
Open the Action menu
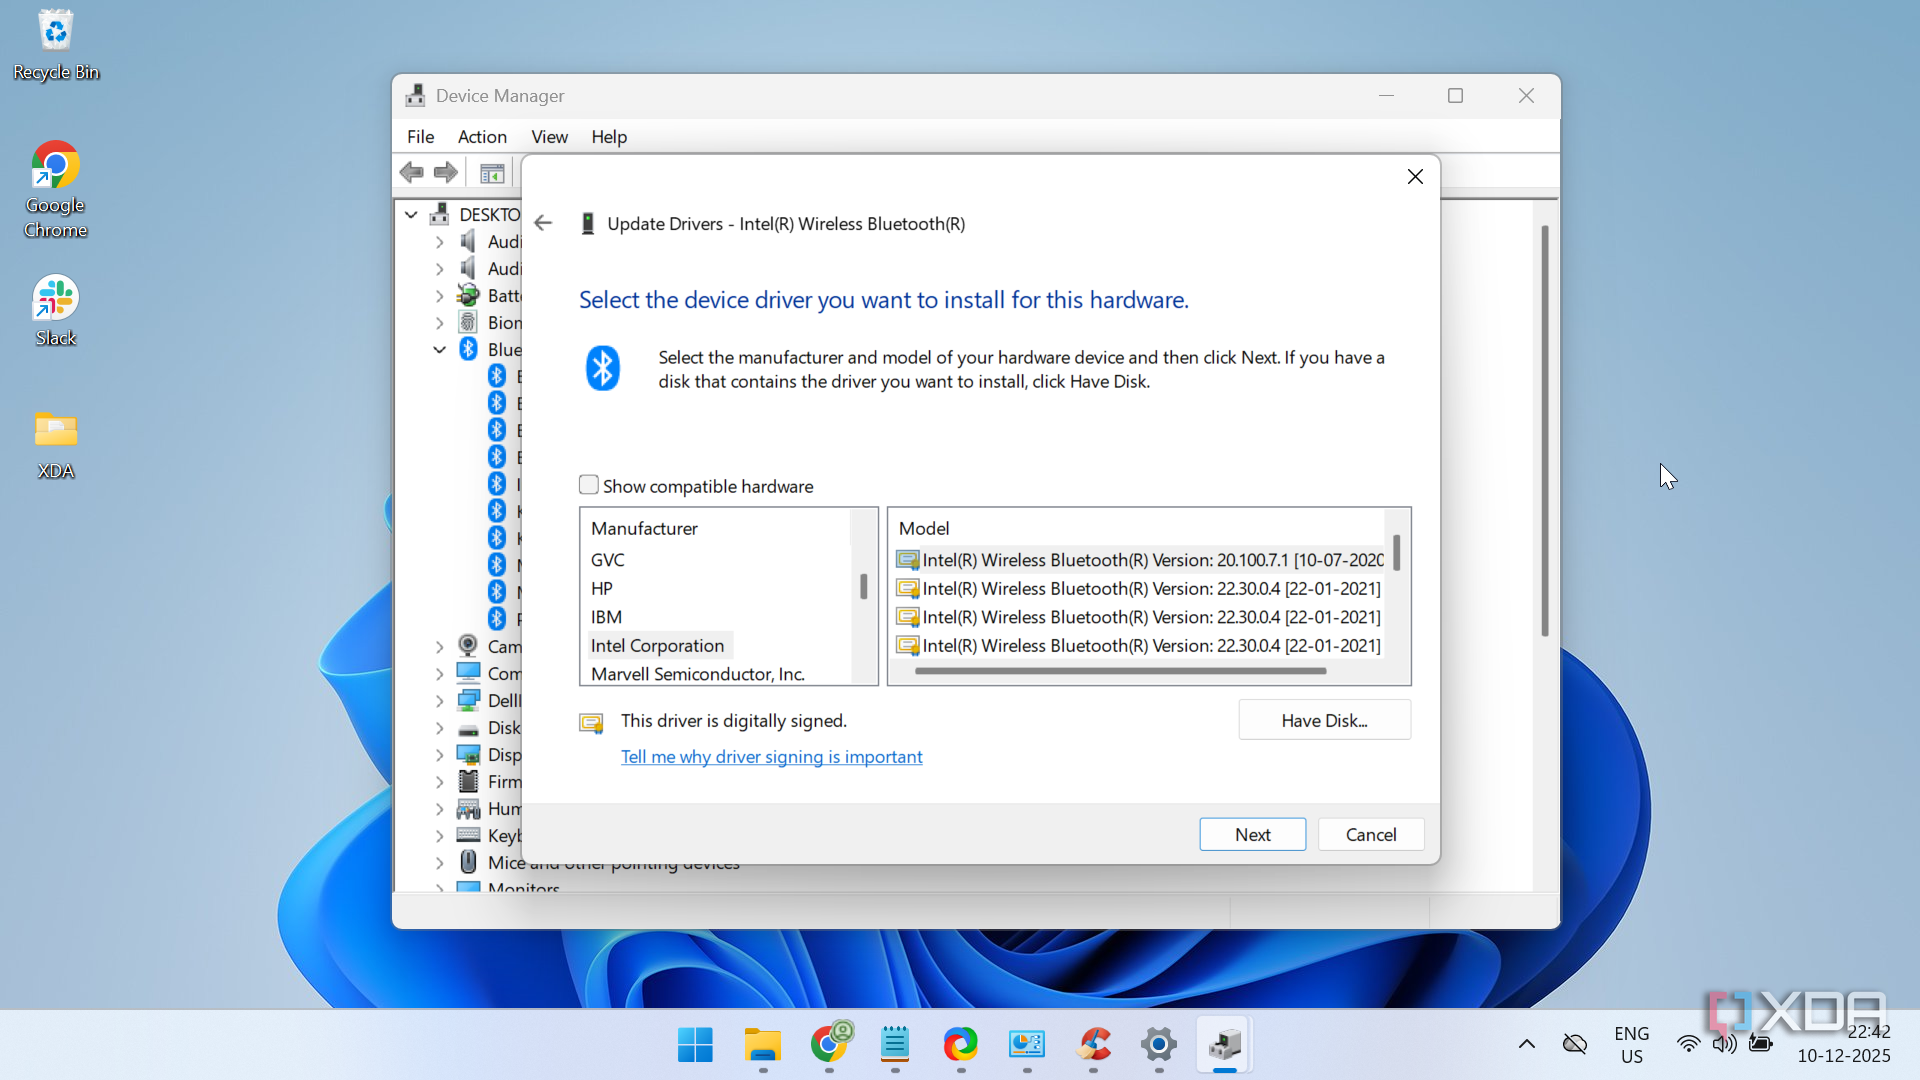[x=481, y=137]
